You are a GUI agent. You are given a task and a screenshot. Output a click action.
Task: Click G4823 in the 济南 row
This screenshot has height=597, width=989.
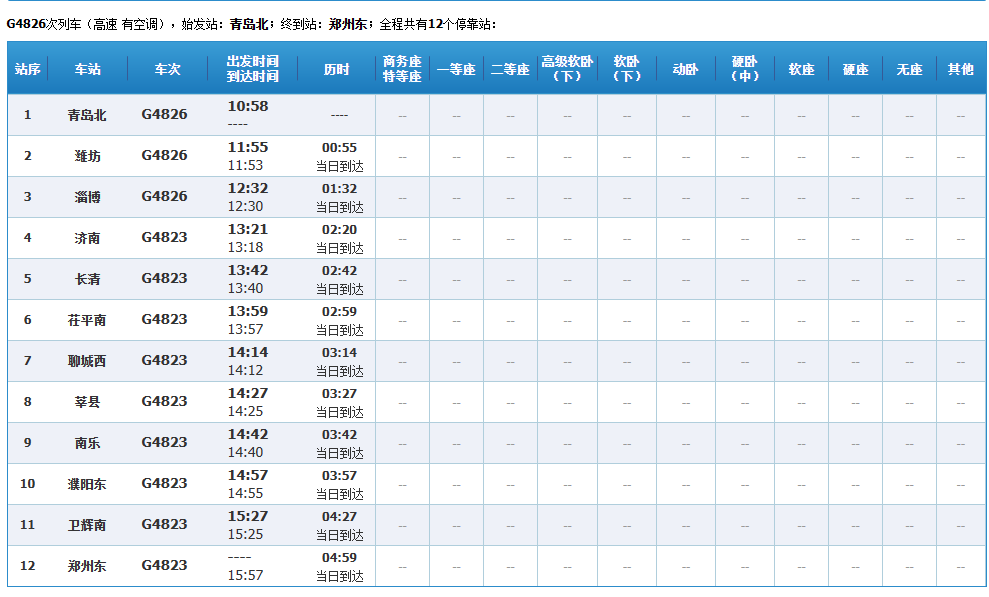[x=164, y=238]
